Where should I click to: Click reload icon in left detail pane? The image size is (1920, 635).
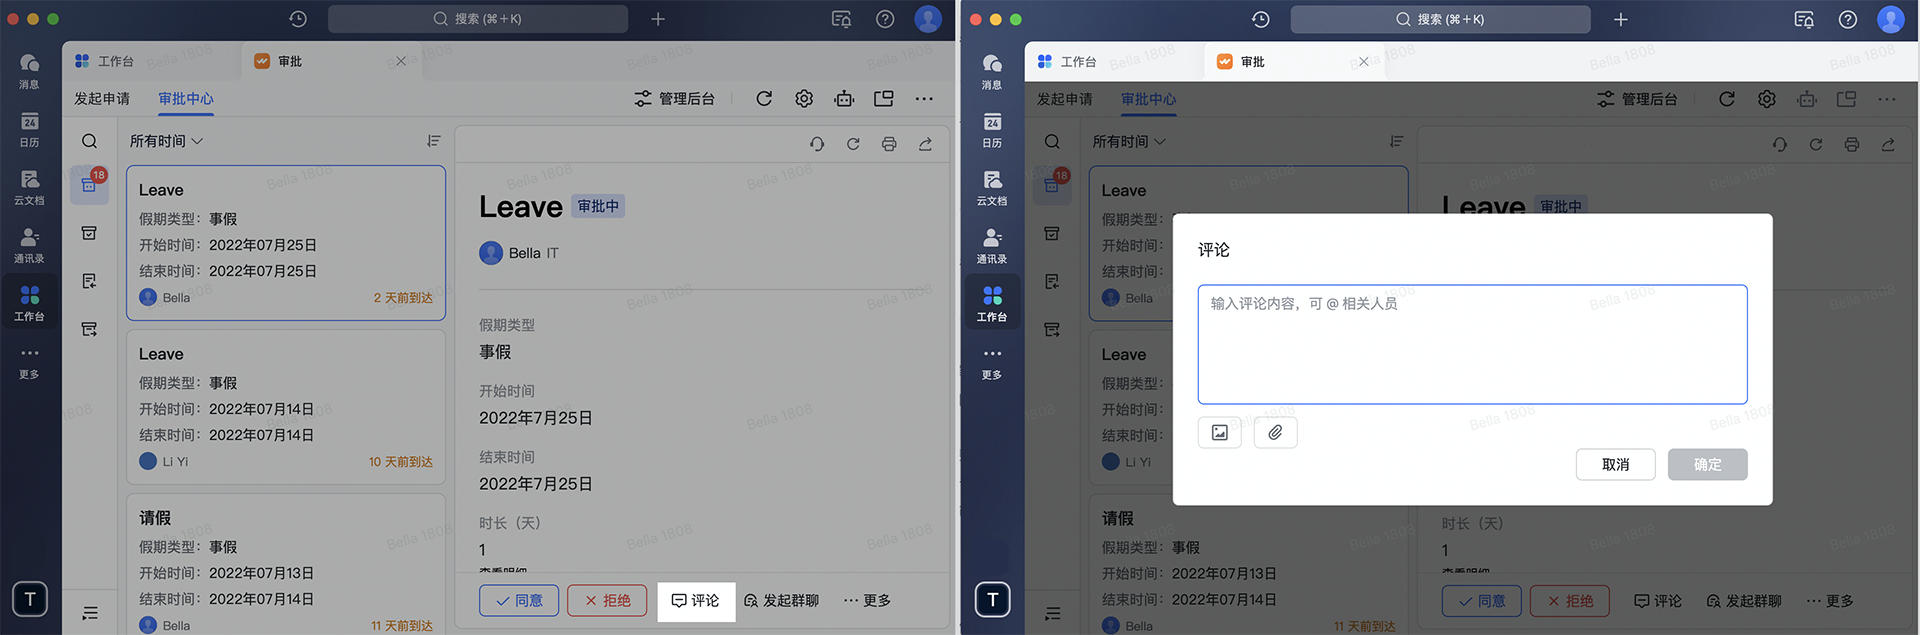(x=853, y=144)
